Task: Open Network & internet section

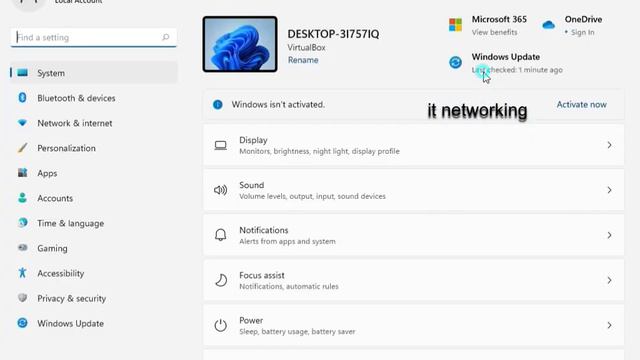Action: [x=94, y=123]
